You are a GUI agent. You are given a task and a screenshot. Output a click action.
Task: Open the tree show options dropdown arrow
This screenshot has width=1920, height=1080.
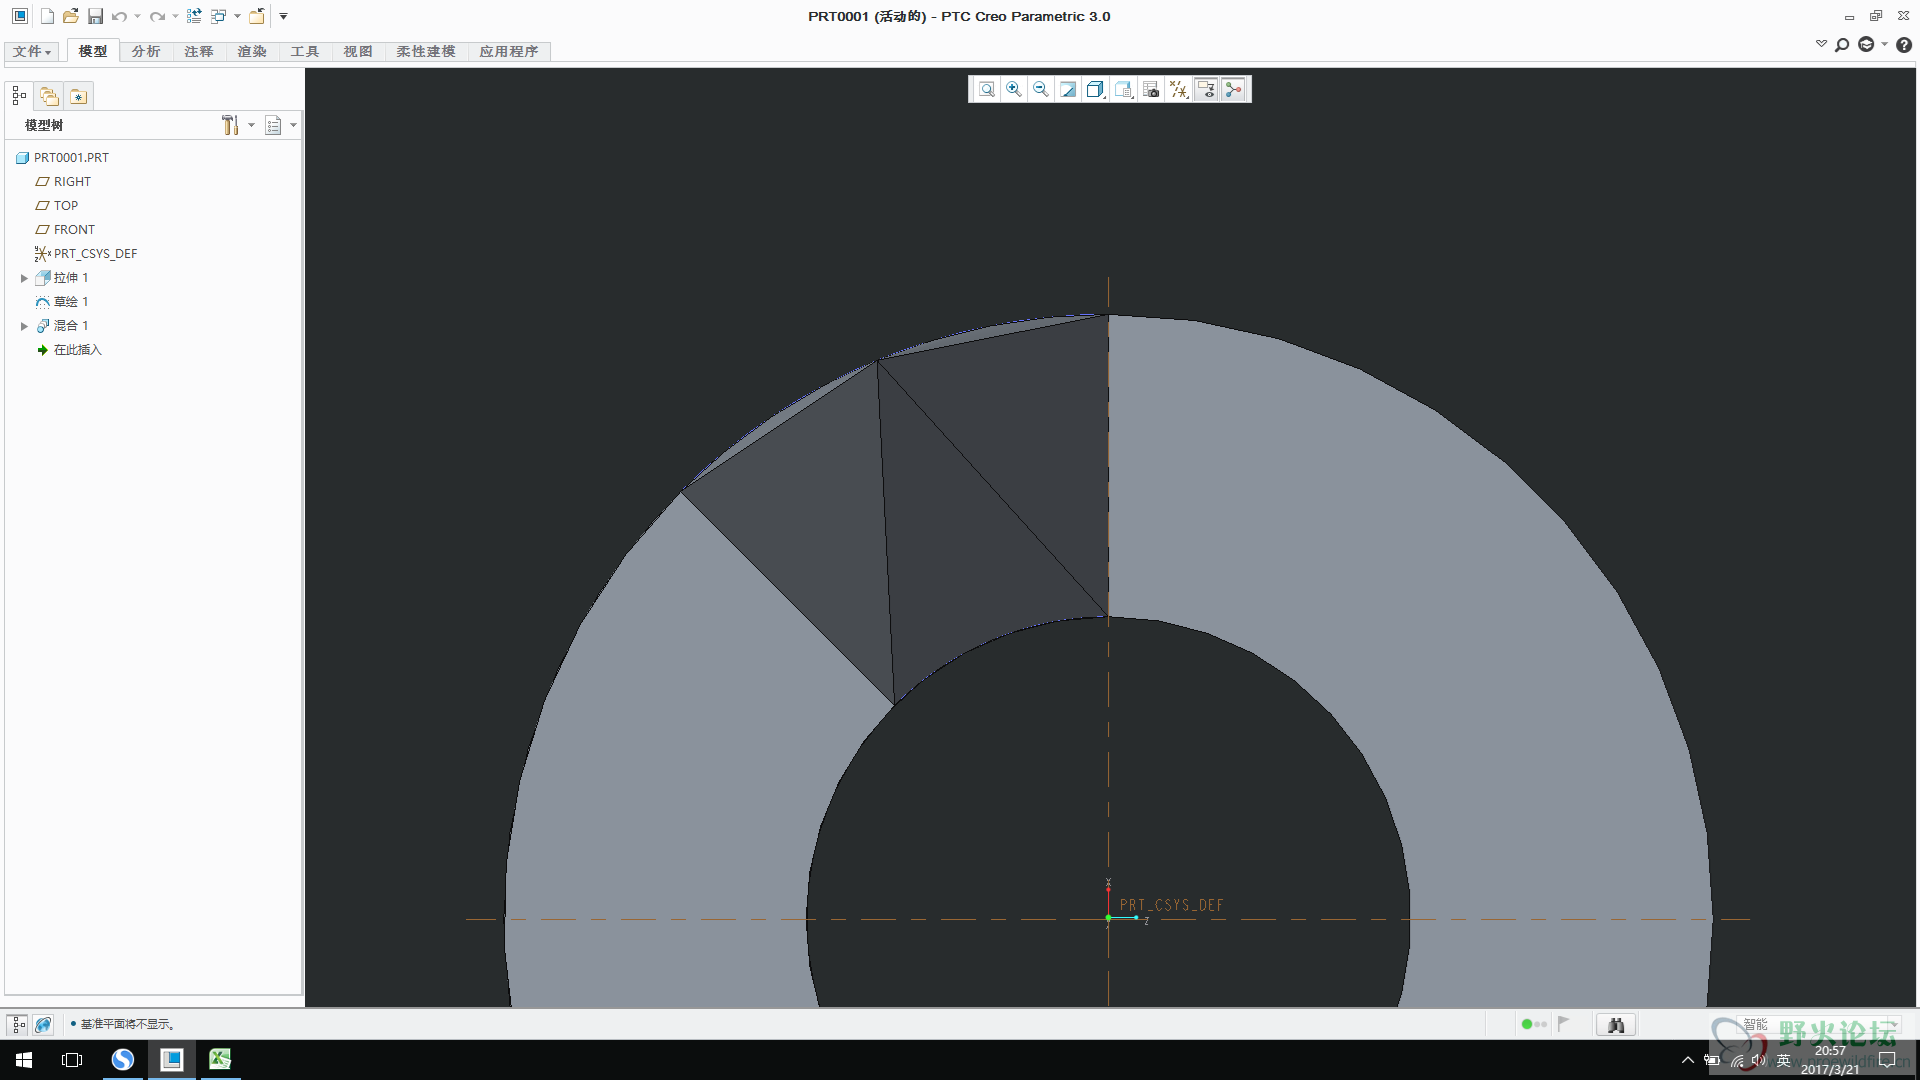[293, 125]
